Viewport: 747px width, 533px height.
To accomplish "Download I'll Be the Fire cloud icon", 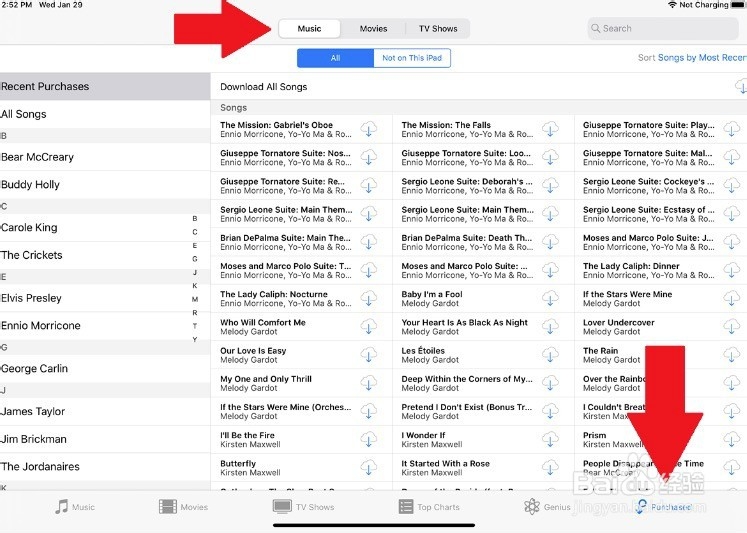I will coord(368,439).
